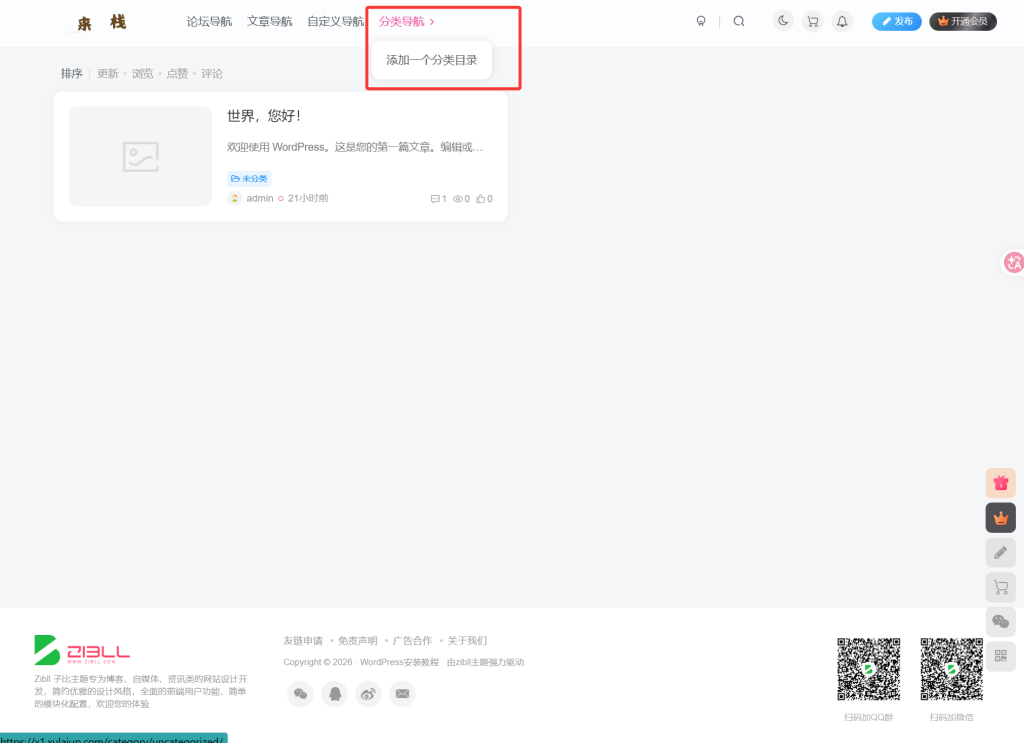Click the 扫码加微信 QR code image
The height and width of the screenshot is (743, 1024).
tap(952, 669)
